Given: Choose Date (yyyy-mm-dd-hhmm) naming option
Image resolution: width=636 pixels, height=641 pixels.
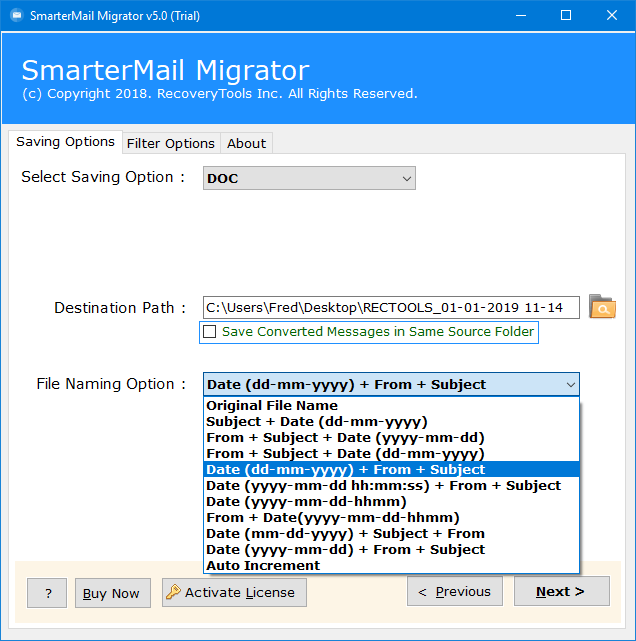Looking at the screenshot, I should 391,501.
